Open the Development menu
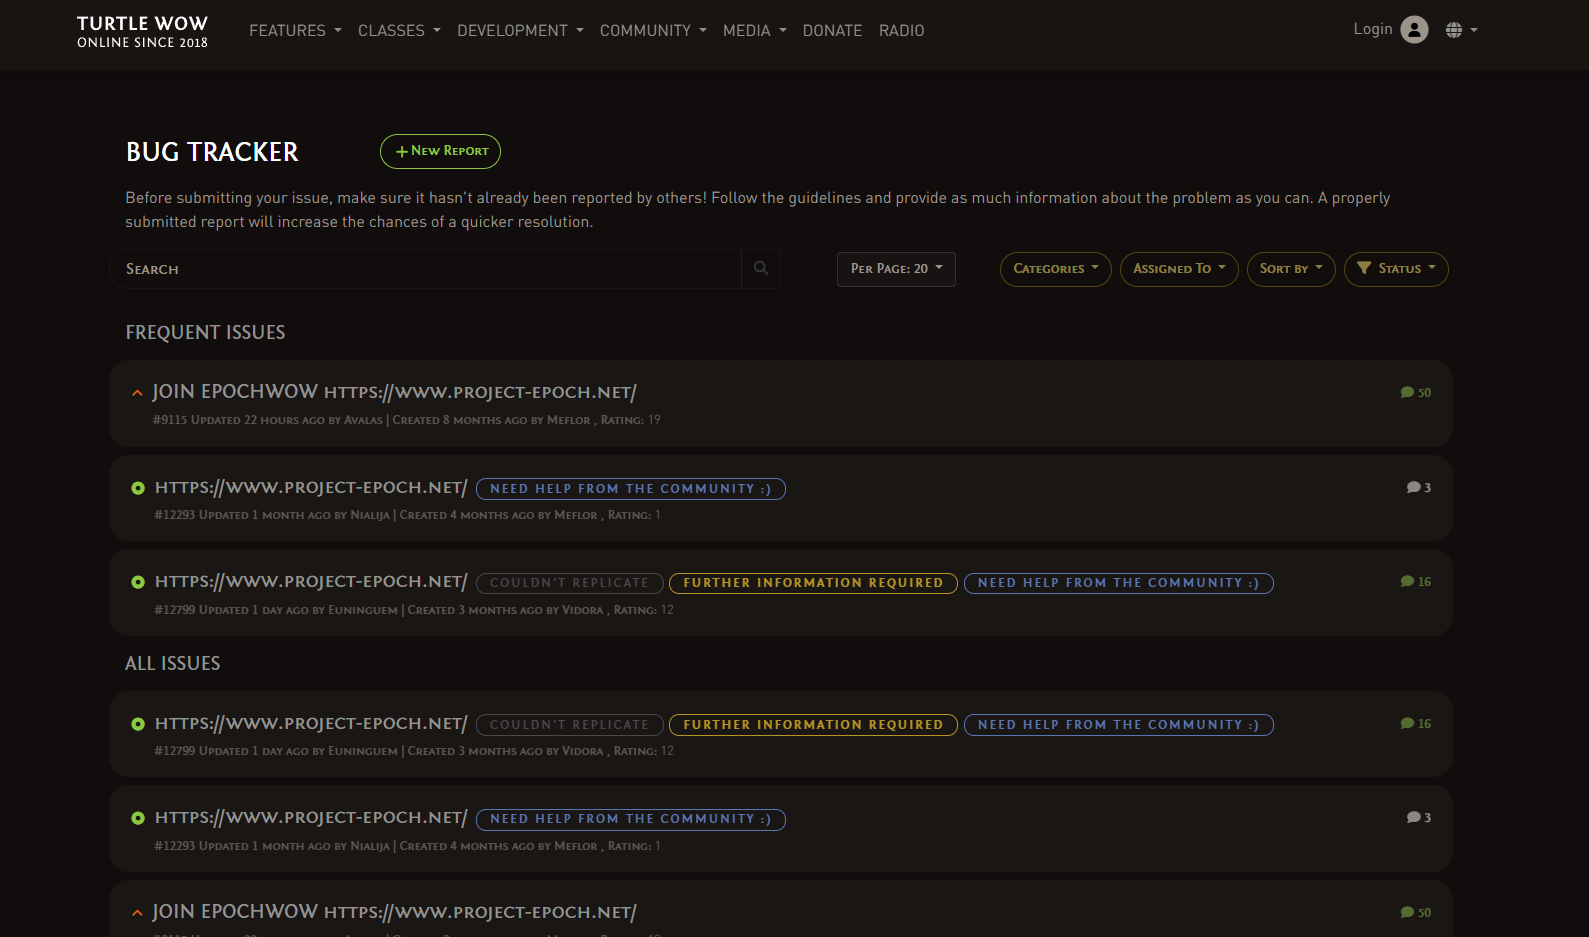 click(520, 31)
